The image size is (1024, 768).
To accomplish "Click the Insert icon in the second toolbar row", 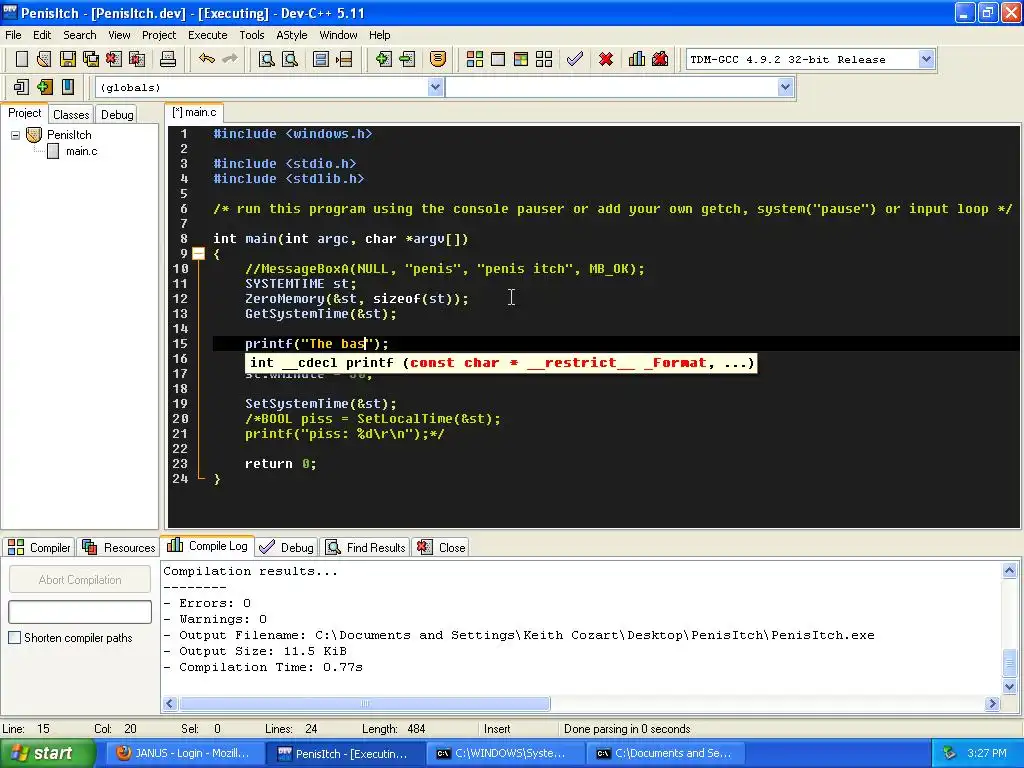I will (x=21, y=87).
